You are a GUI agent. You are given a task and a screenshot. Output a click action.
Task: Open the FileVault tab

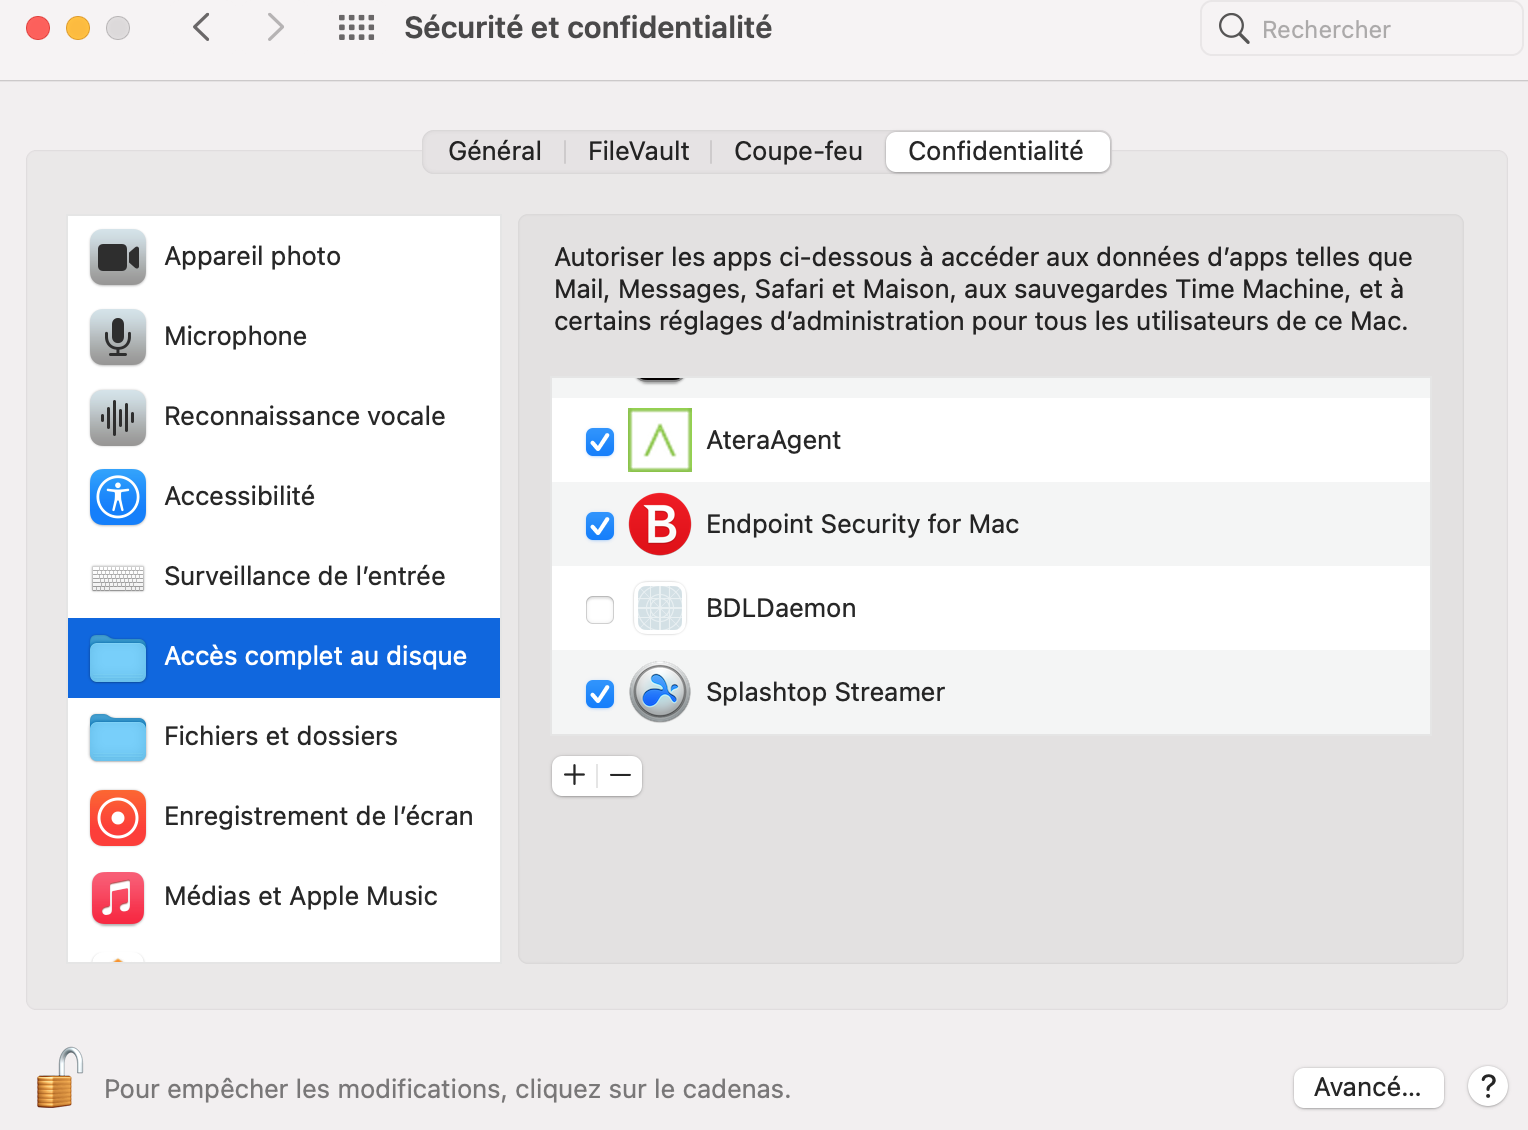pyautogui.click(x=638, y=152)
